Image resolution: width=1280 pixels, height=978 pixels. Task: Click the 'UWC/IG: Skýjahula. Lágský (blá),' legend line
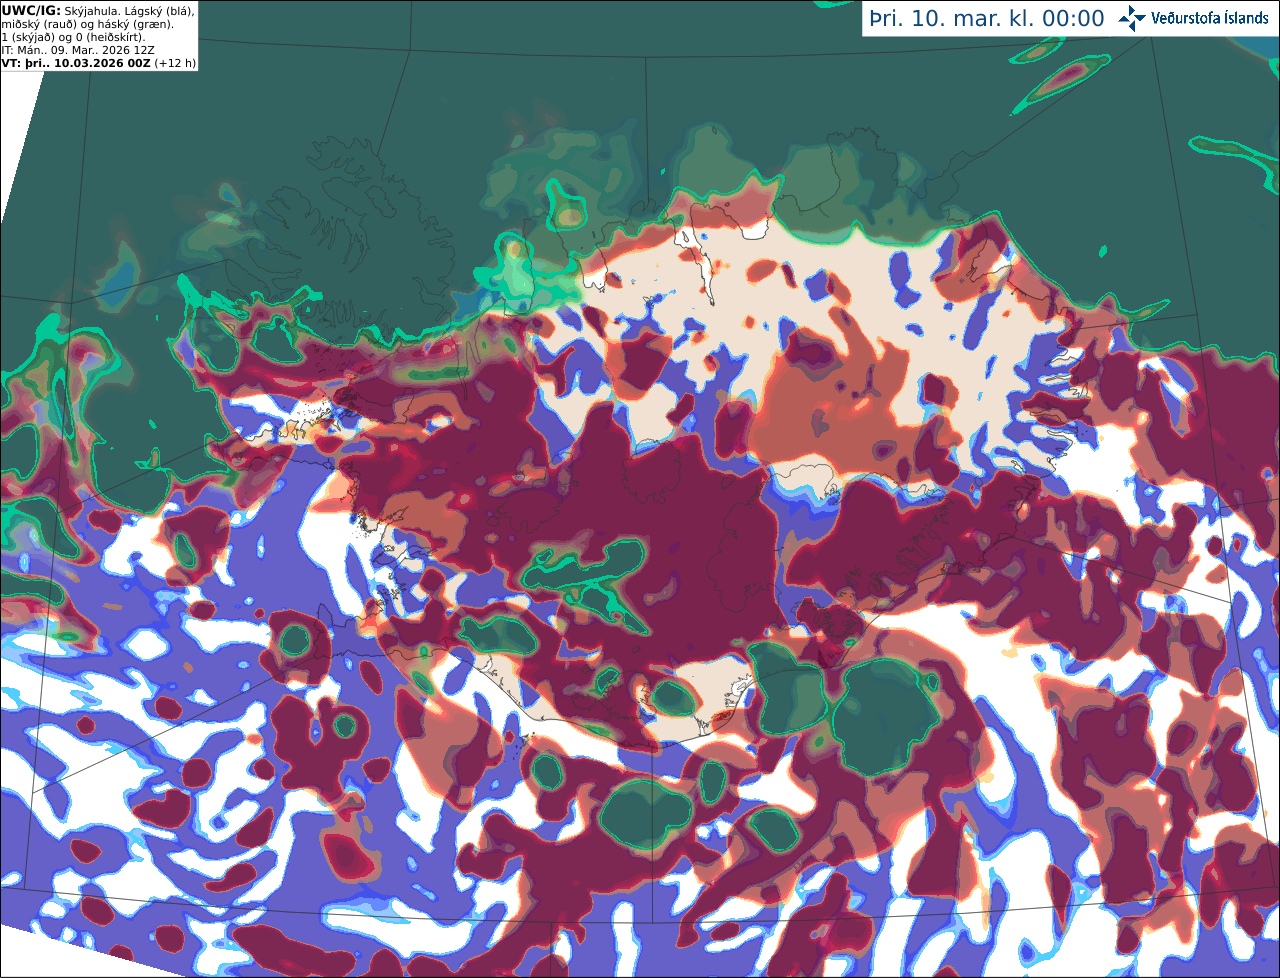coord(98,10)
